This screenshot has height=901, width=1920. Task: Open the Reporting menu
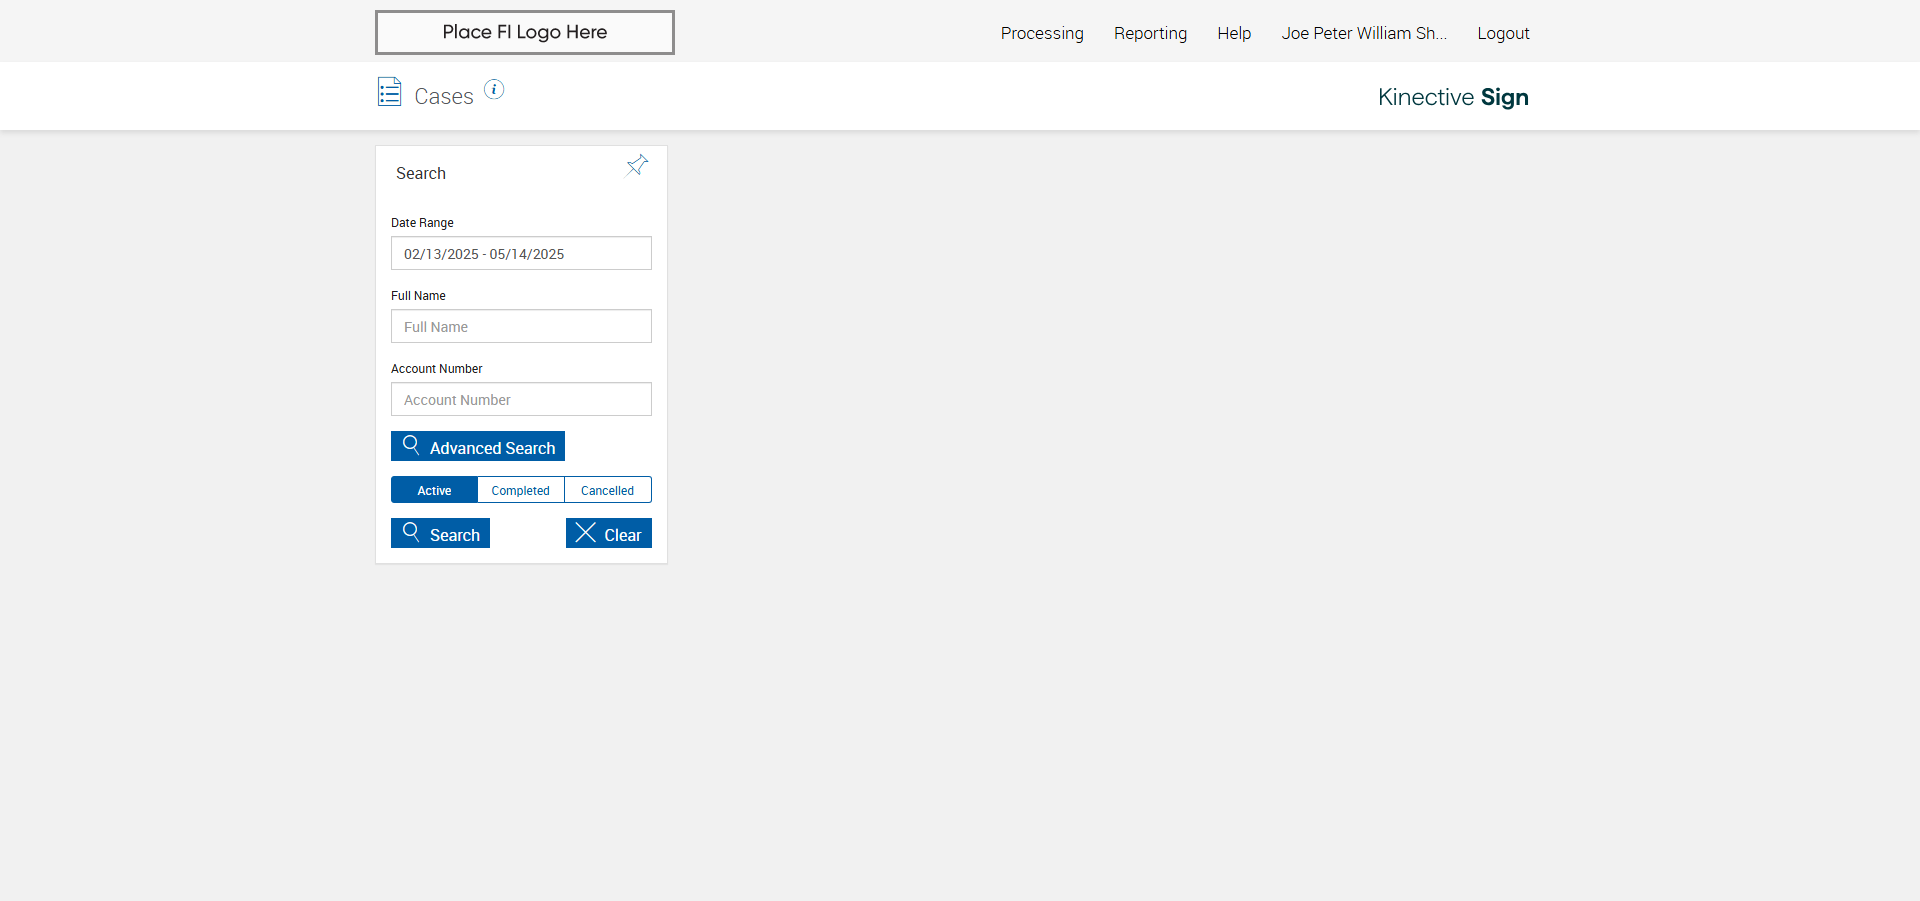coord(1150,33)
